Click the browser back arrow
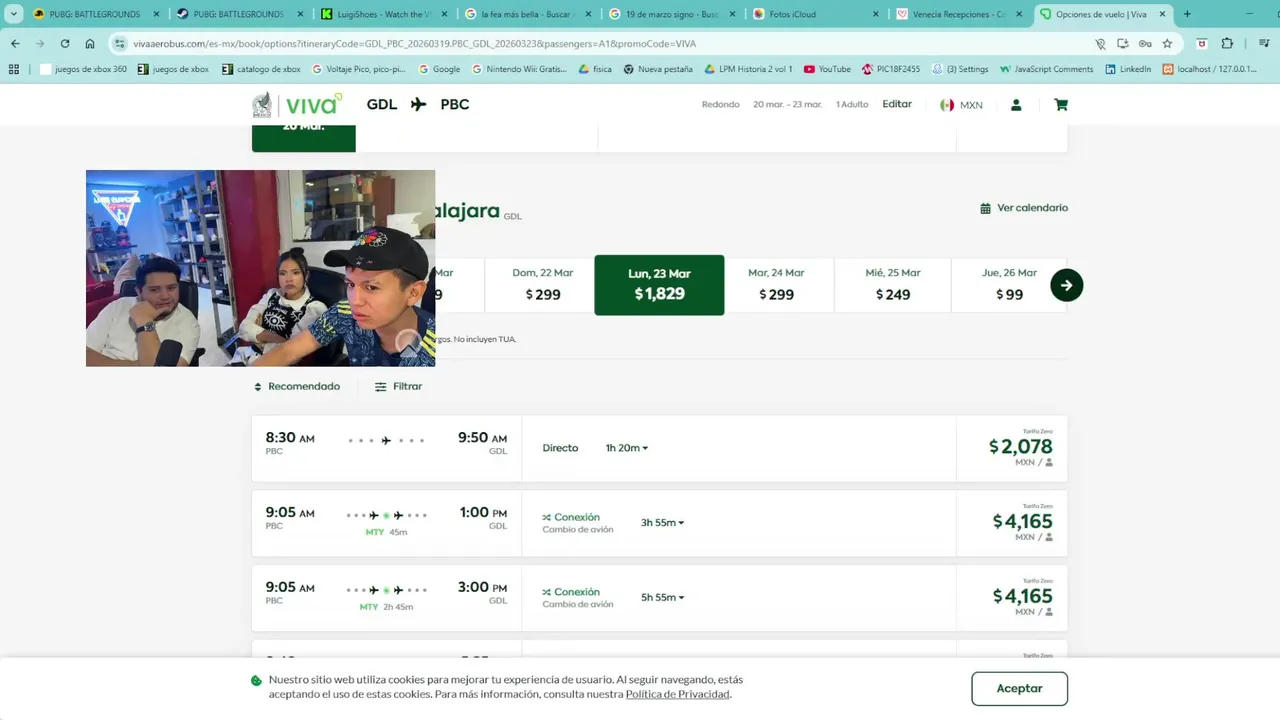 pyautogui.click(x=15, y=44)
